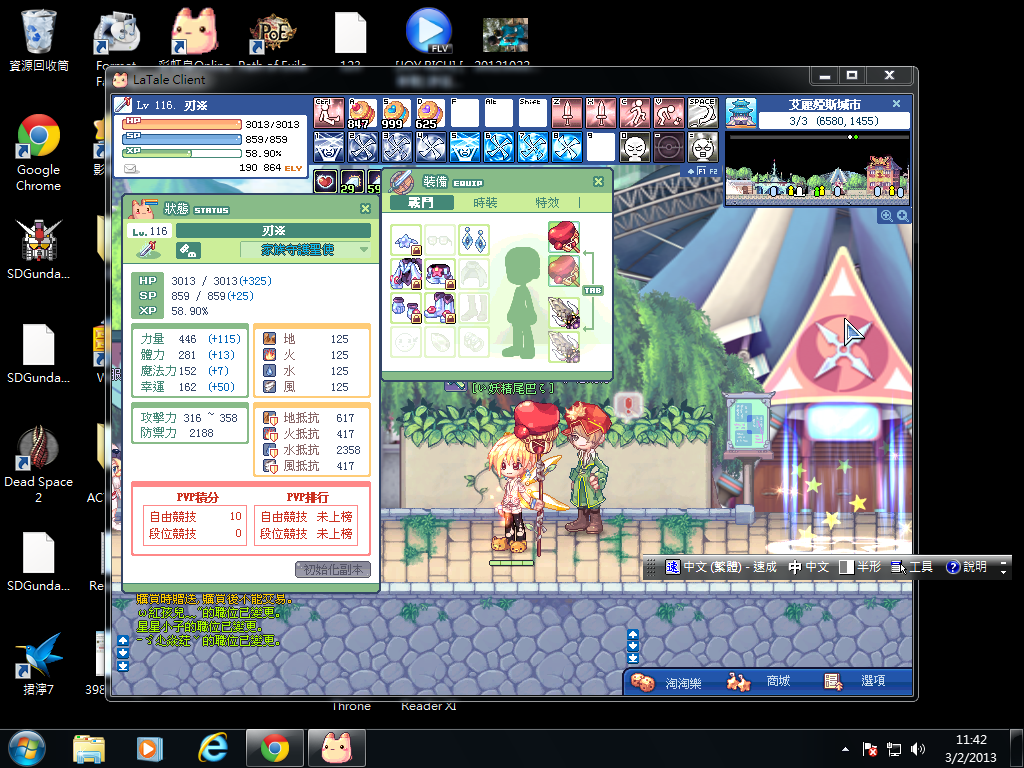This screenshot has height=768, width=1024.
Task: Click the heart buff status icon
Action: 326,182
